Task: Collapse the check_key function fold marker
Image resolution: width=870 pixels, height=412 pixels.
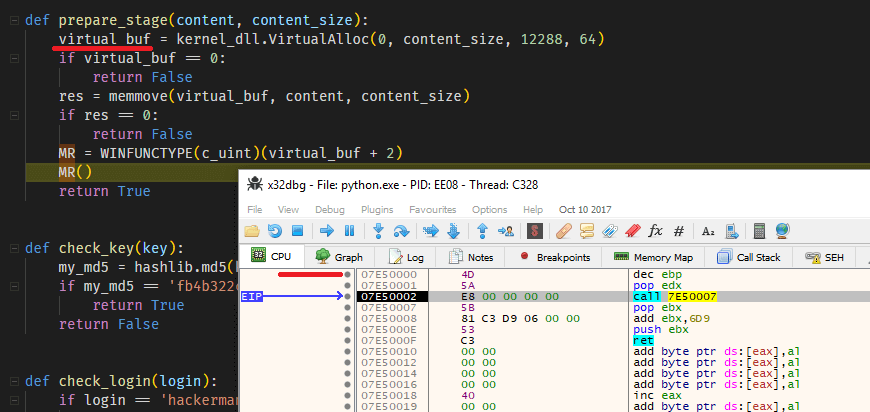Action: 14,248
